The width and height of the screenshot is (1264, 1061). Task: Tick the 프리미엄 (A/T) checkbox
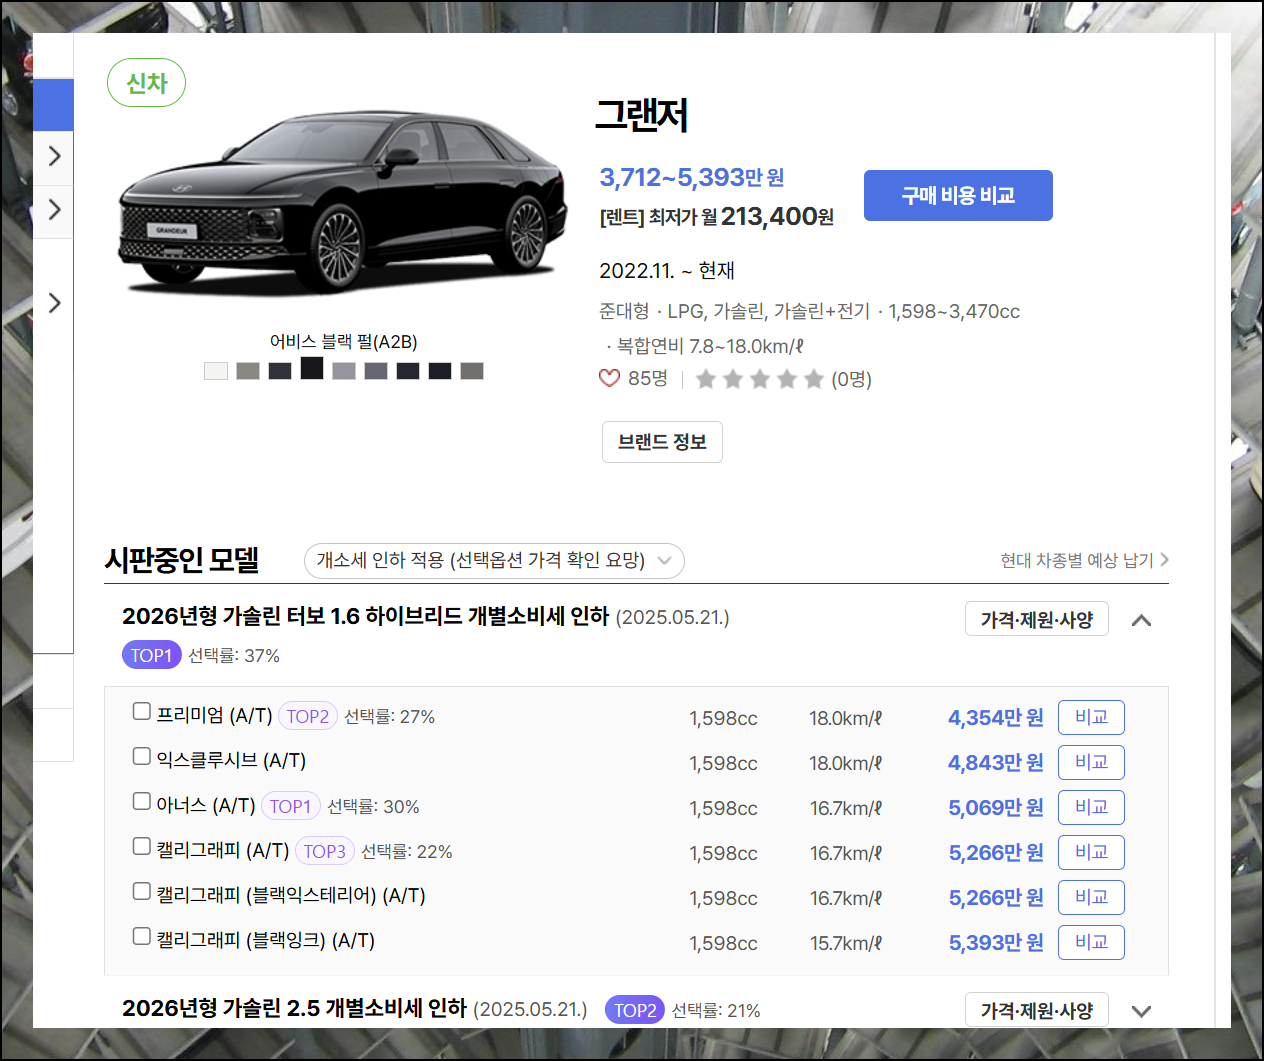tap(142, 711)
